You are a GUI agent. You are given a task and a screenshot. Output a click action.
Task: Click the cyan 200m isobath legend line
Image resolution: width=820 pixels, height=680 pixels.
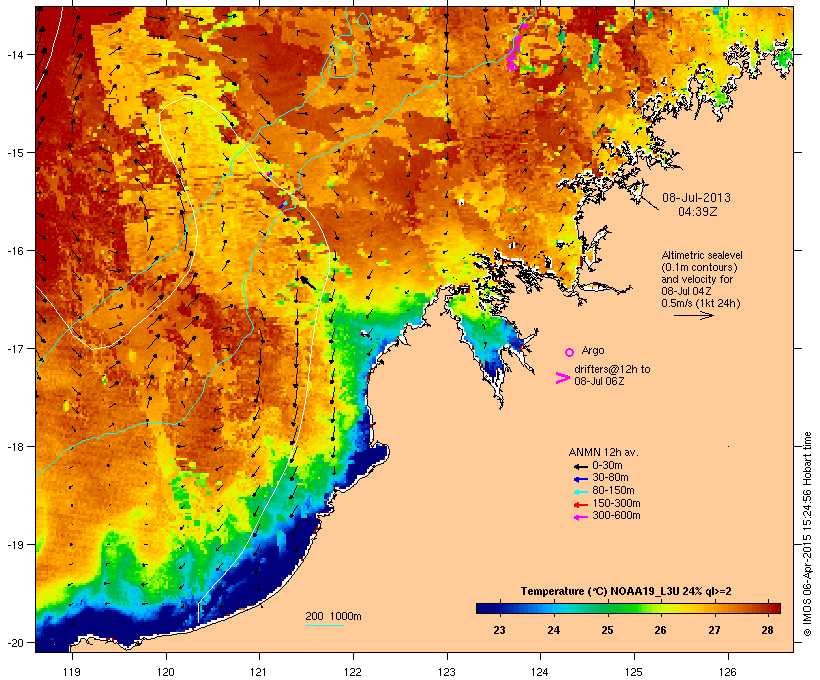324,625
